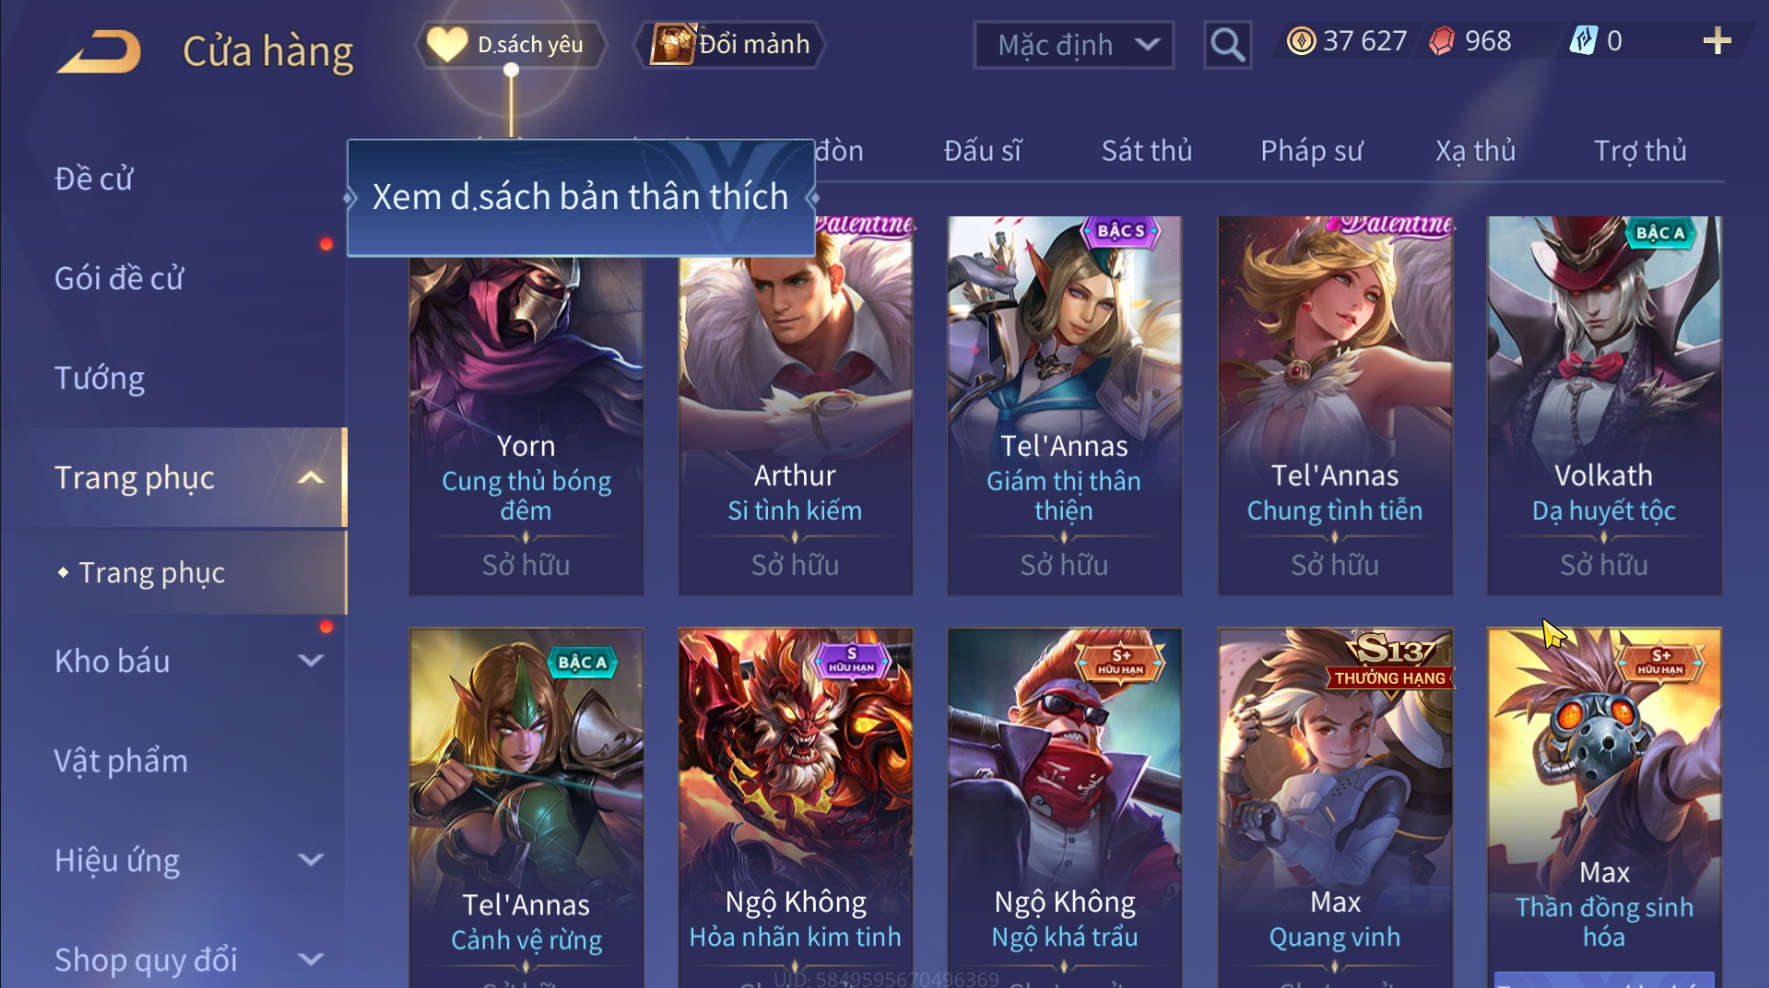The image size is (1769, 988).
Task: Switch to the Pháp sư tab
Action: click(1311, 151)
